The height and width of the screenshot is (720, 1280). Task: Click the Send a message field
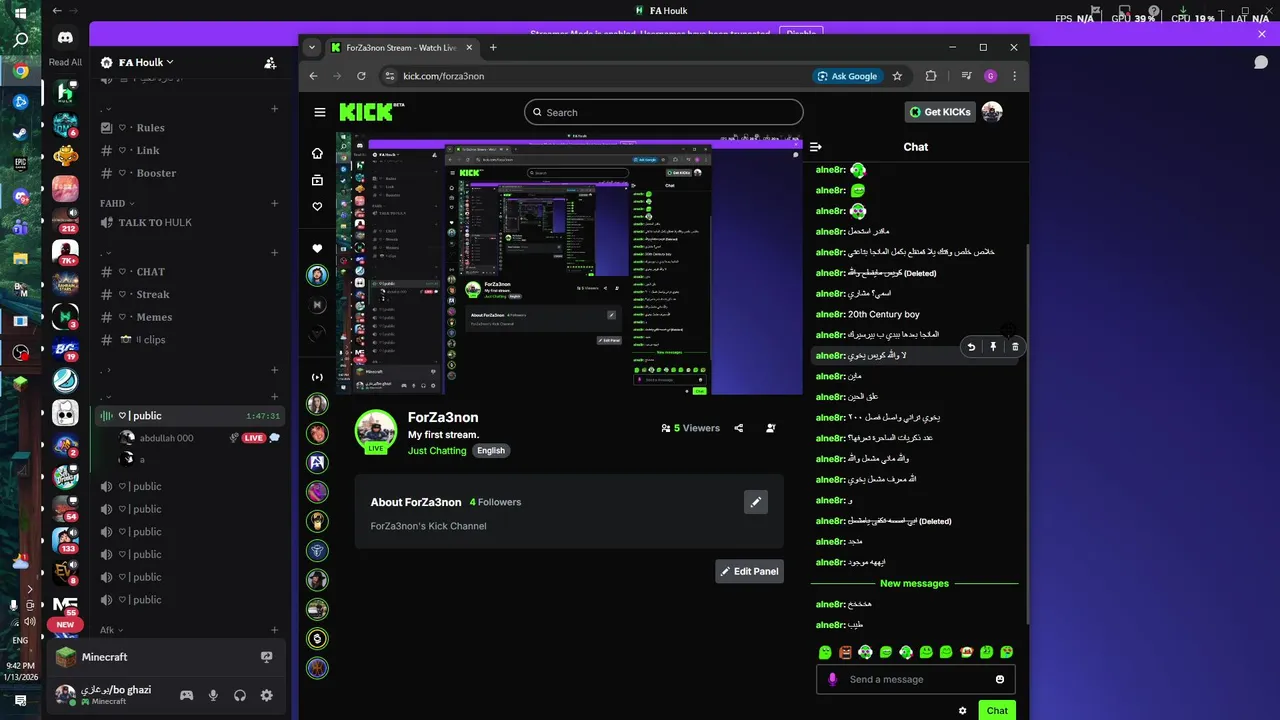(x=915, y=679)
